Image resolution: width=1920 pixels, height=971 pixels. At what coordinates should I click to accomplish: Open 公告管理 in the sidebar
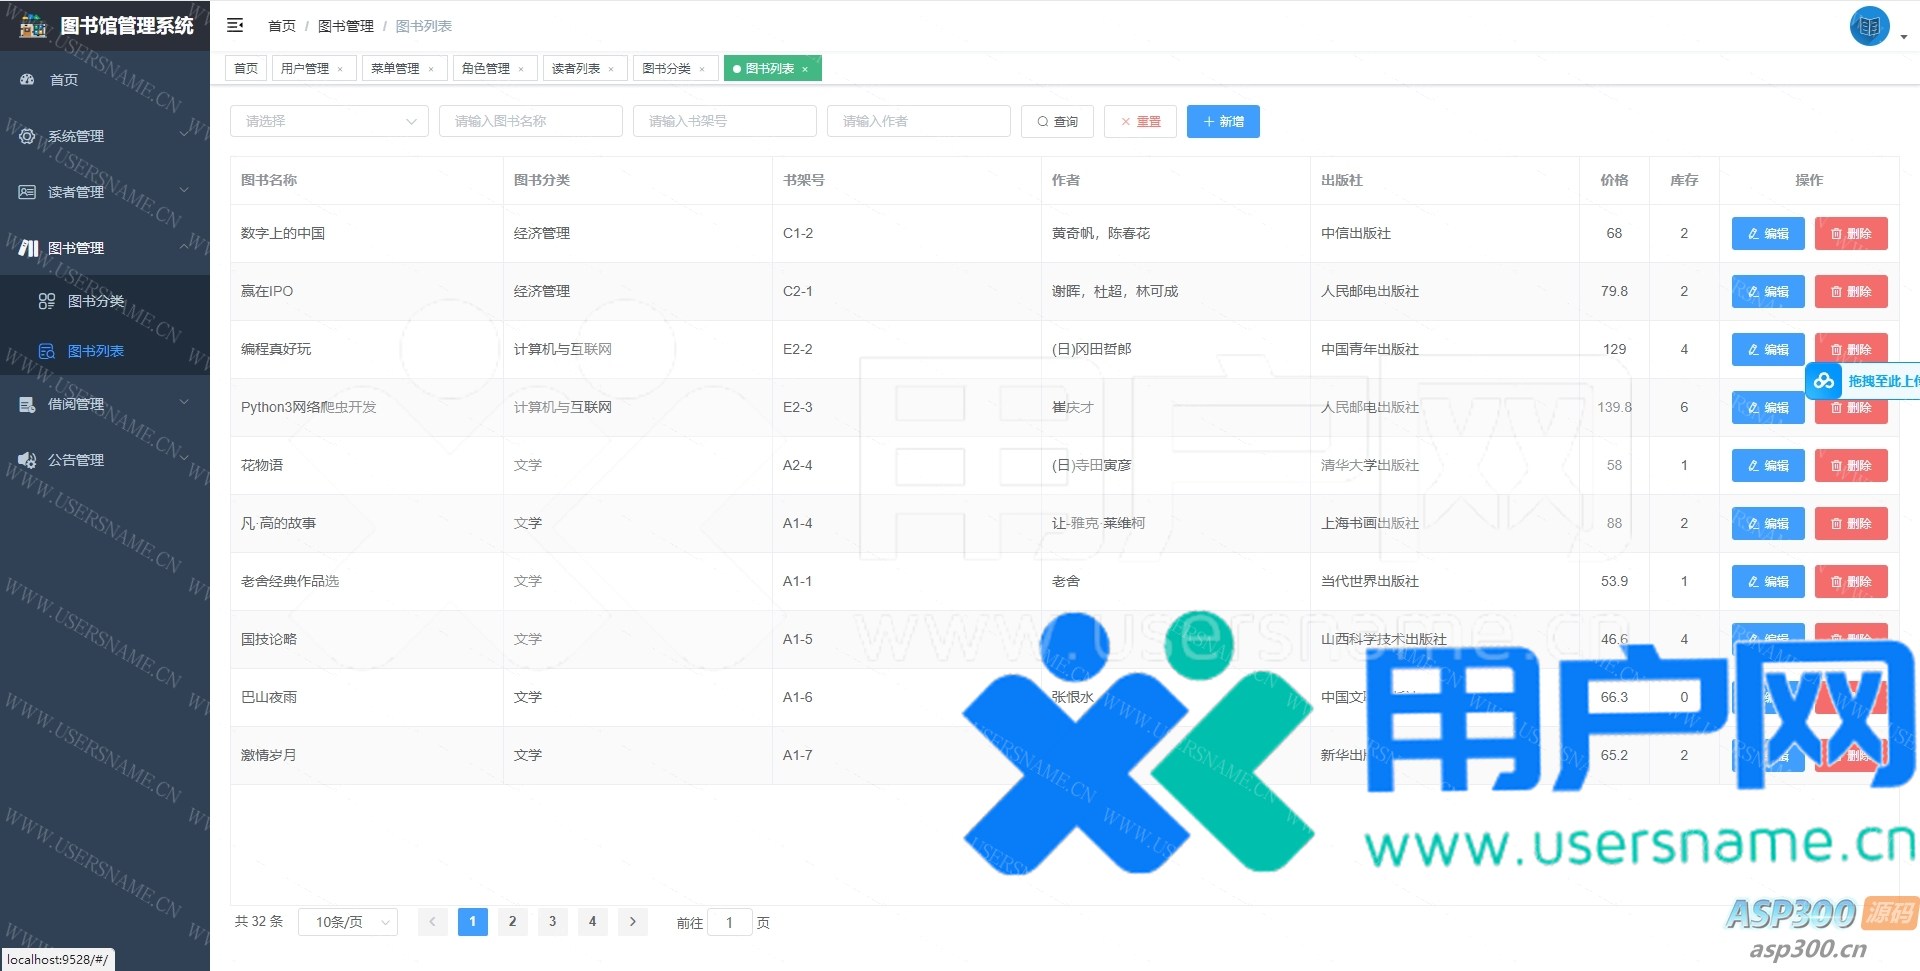76,460
